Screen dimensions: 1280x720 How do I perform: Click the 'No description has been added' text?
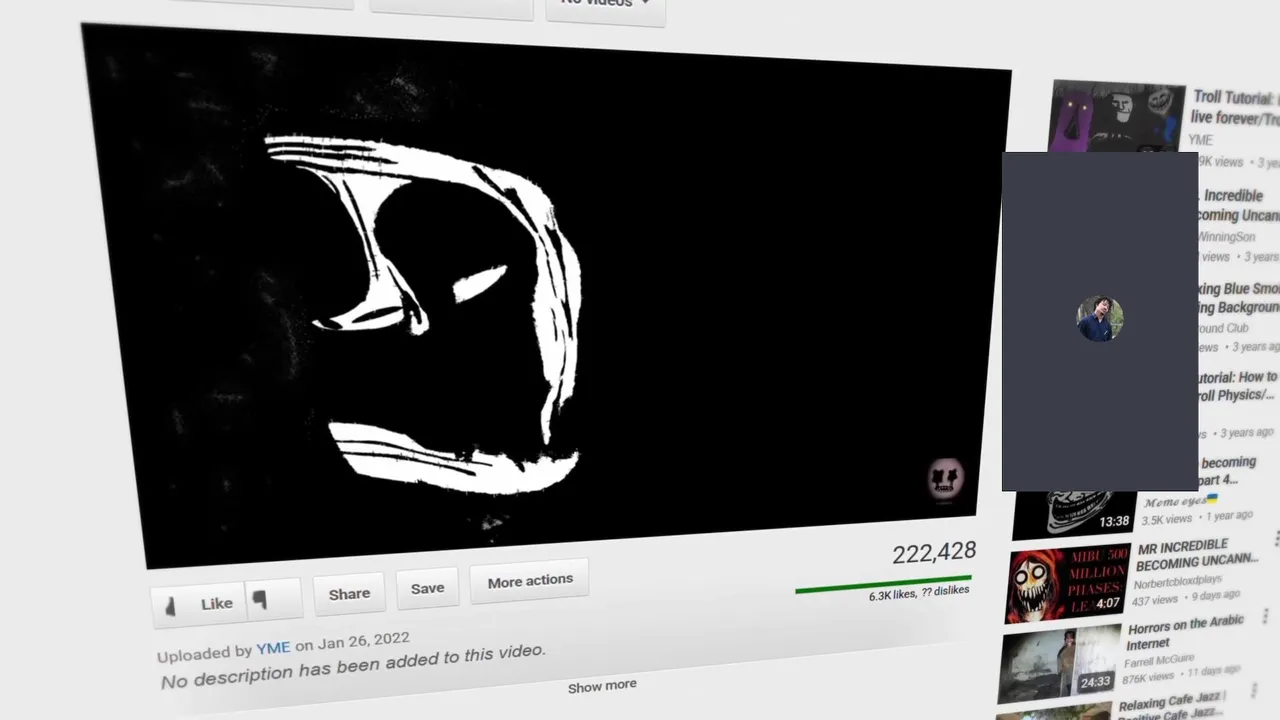pyautogui.click(x=353, y=666)
